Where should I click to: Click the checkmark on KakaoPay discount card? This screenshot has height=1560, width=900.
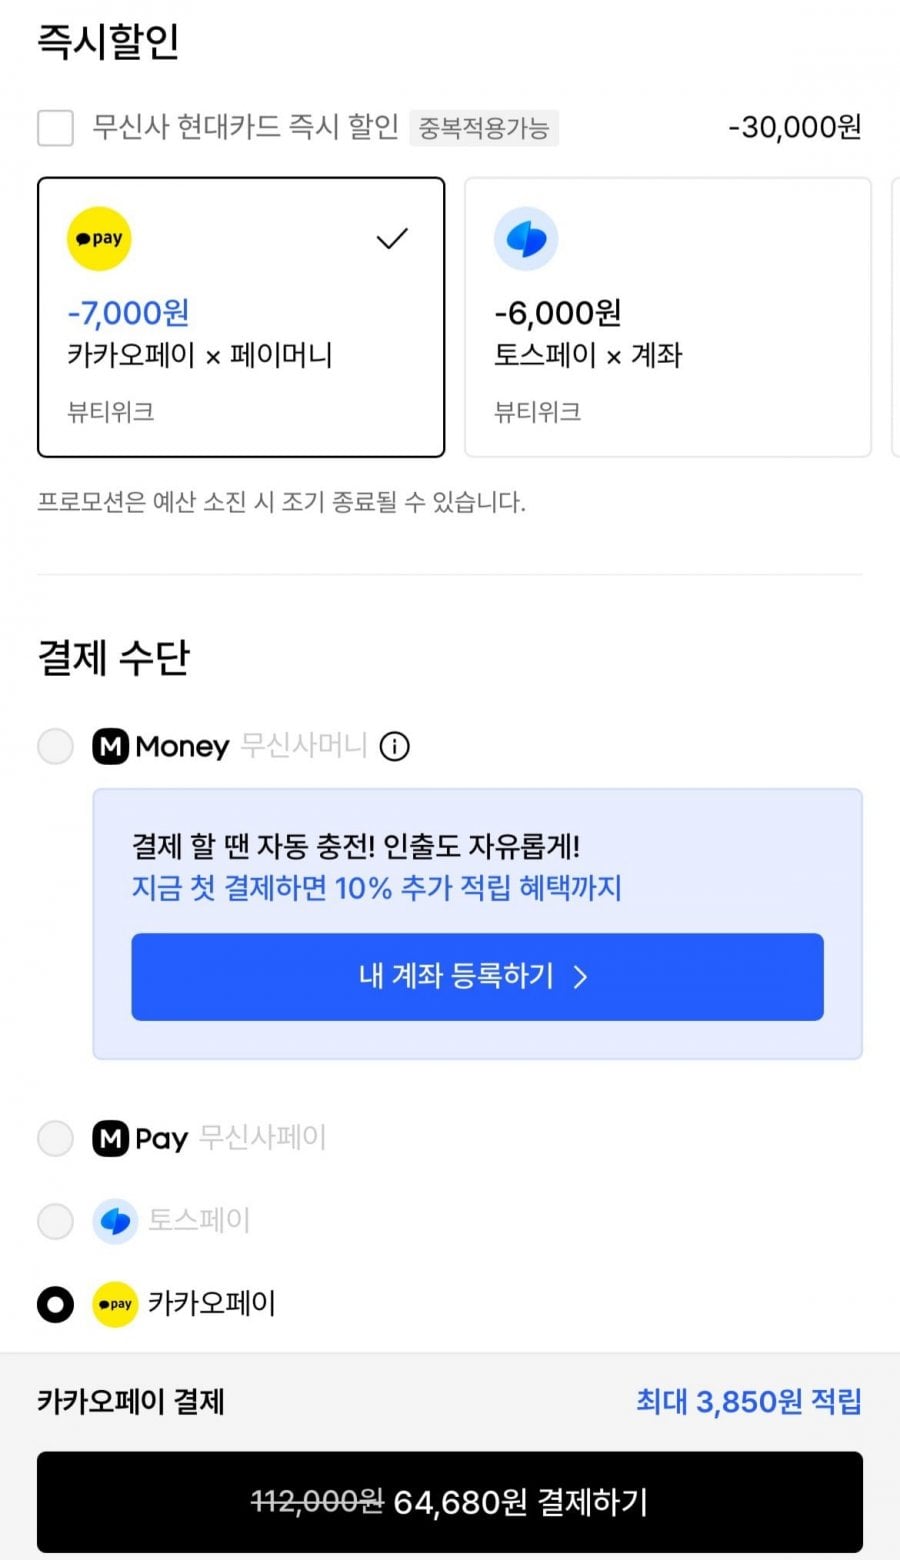click(x=392, y=239)
